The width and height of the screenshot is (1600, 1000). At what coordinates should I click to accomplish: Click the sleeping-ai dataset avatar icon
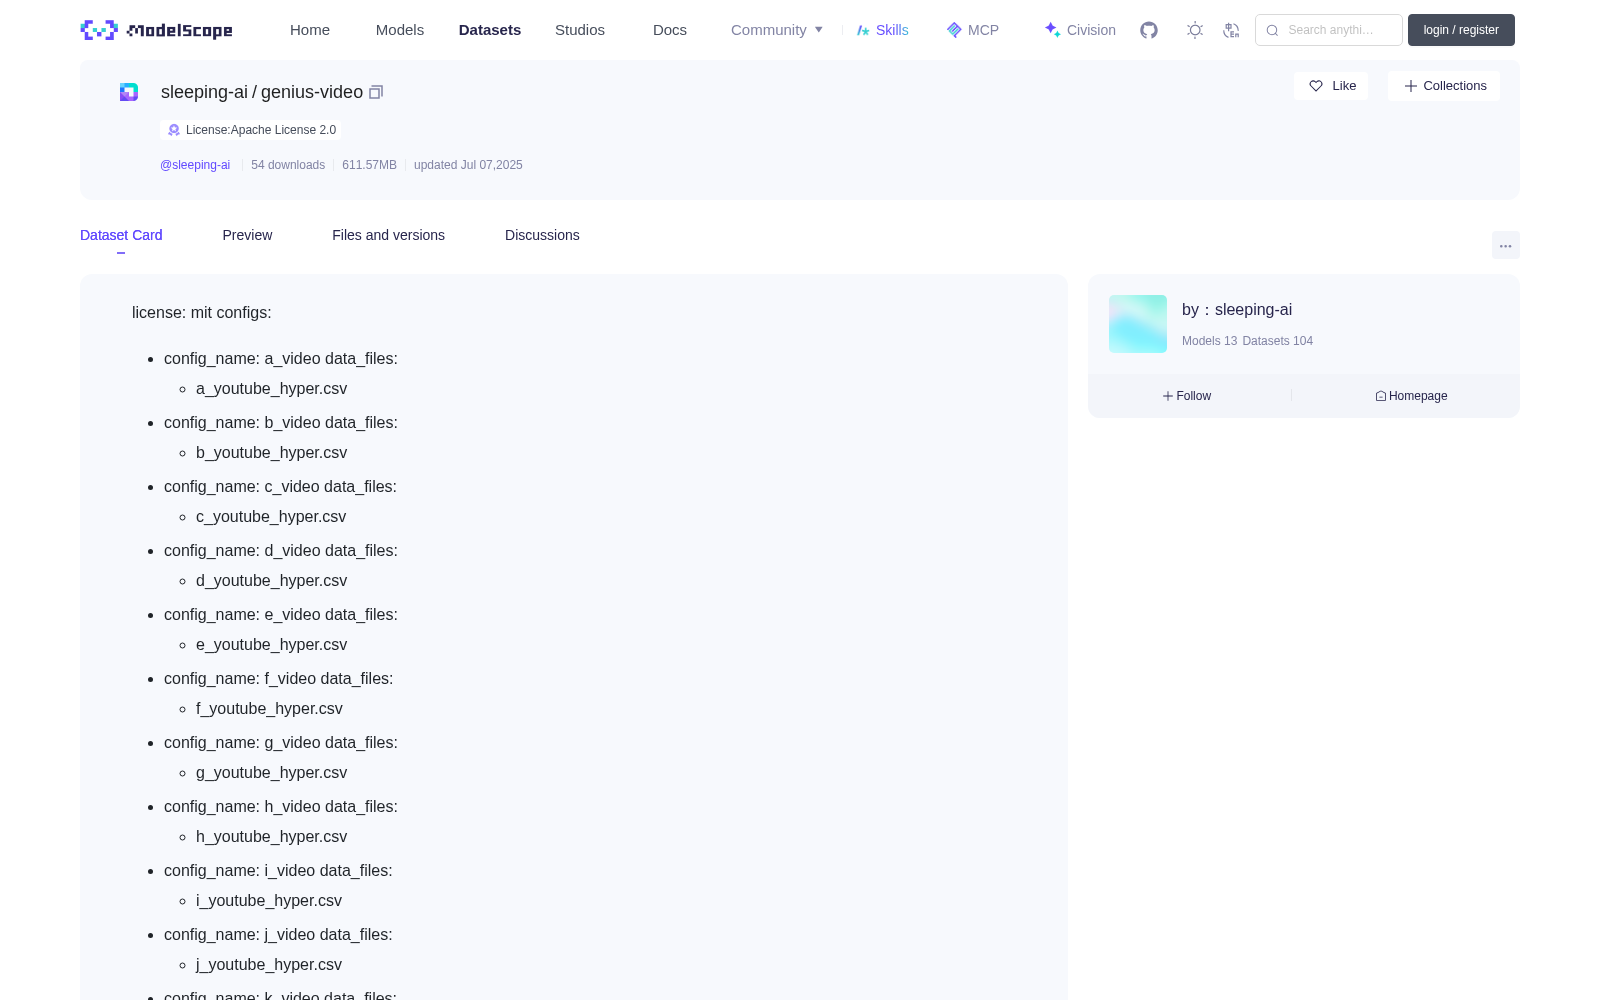point(129,92)
